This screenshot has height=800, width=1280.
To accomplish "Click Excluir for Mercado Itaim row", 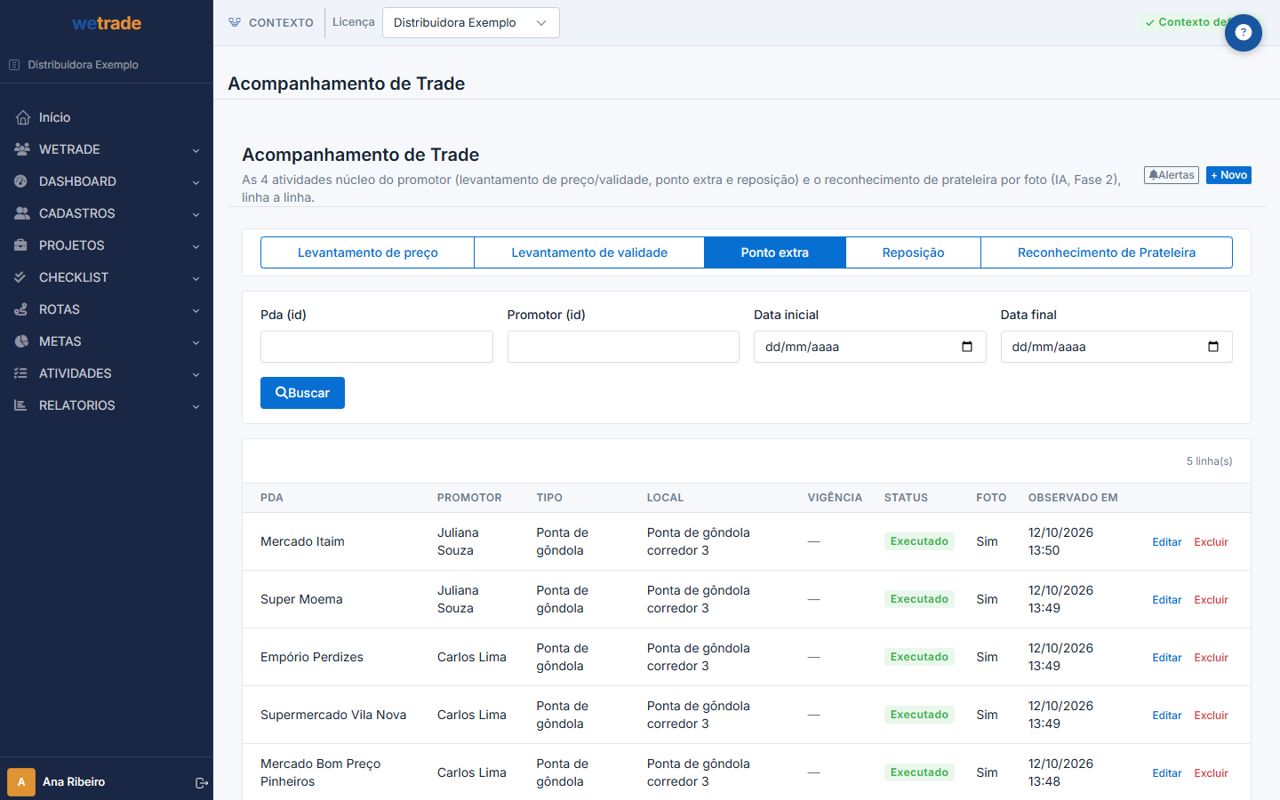I will tap(1211, 542).
